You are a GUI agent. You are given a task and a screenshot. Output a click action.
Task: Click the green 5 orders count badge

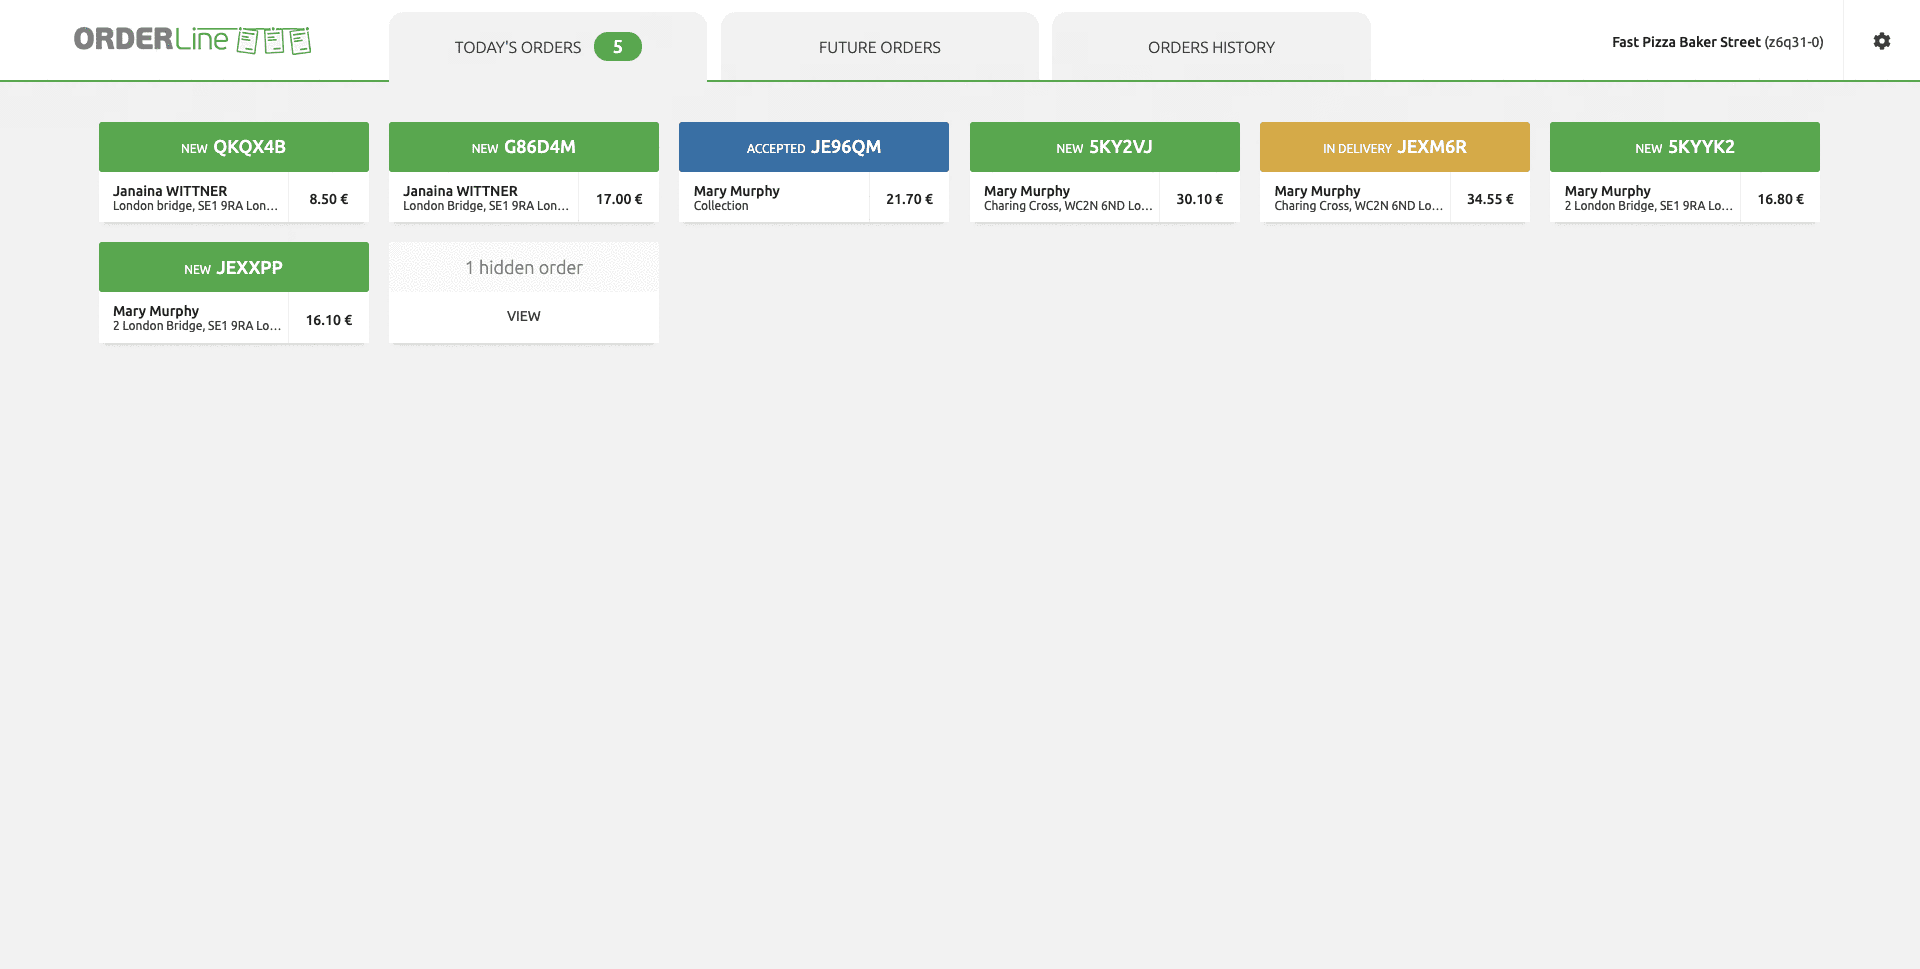[x=617, y=47]
